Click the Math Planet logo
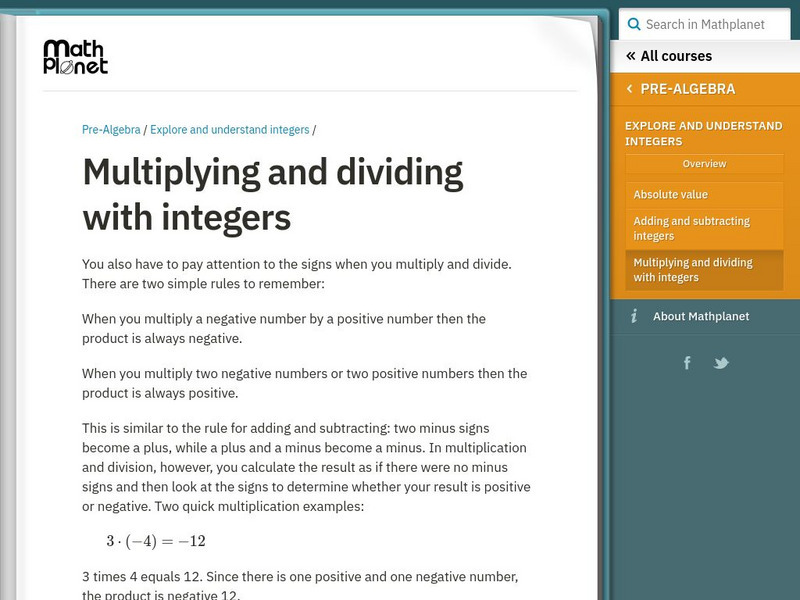The image size is (800, 600). click(75, 57)
